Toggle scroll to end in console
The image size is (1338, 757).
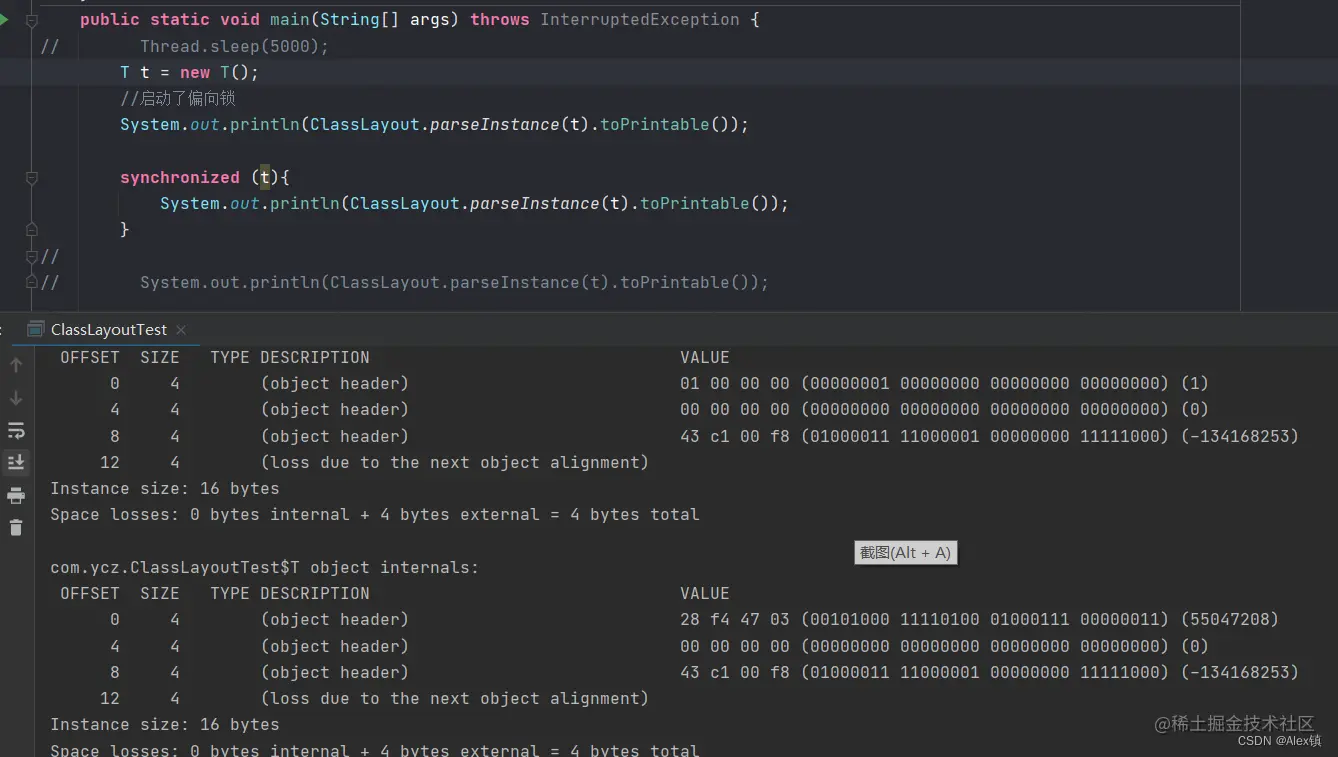(16, 462)
